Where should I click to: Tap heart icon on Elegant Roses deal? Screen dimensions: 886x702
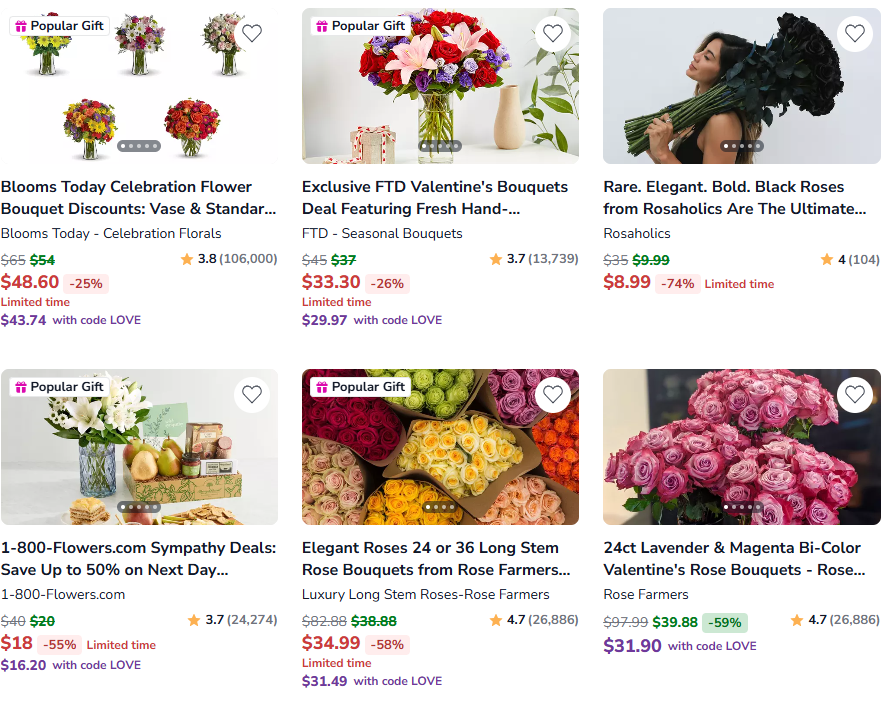pyautogui.click(x=553, y=395)
